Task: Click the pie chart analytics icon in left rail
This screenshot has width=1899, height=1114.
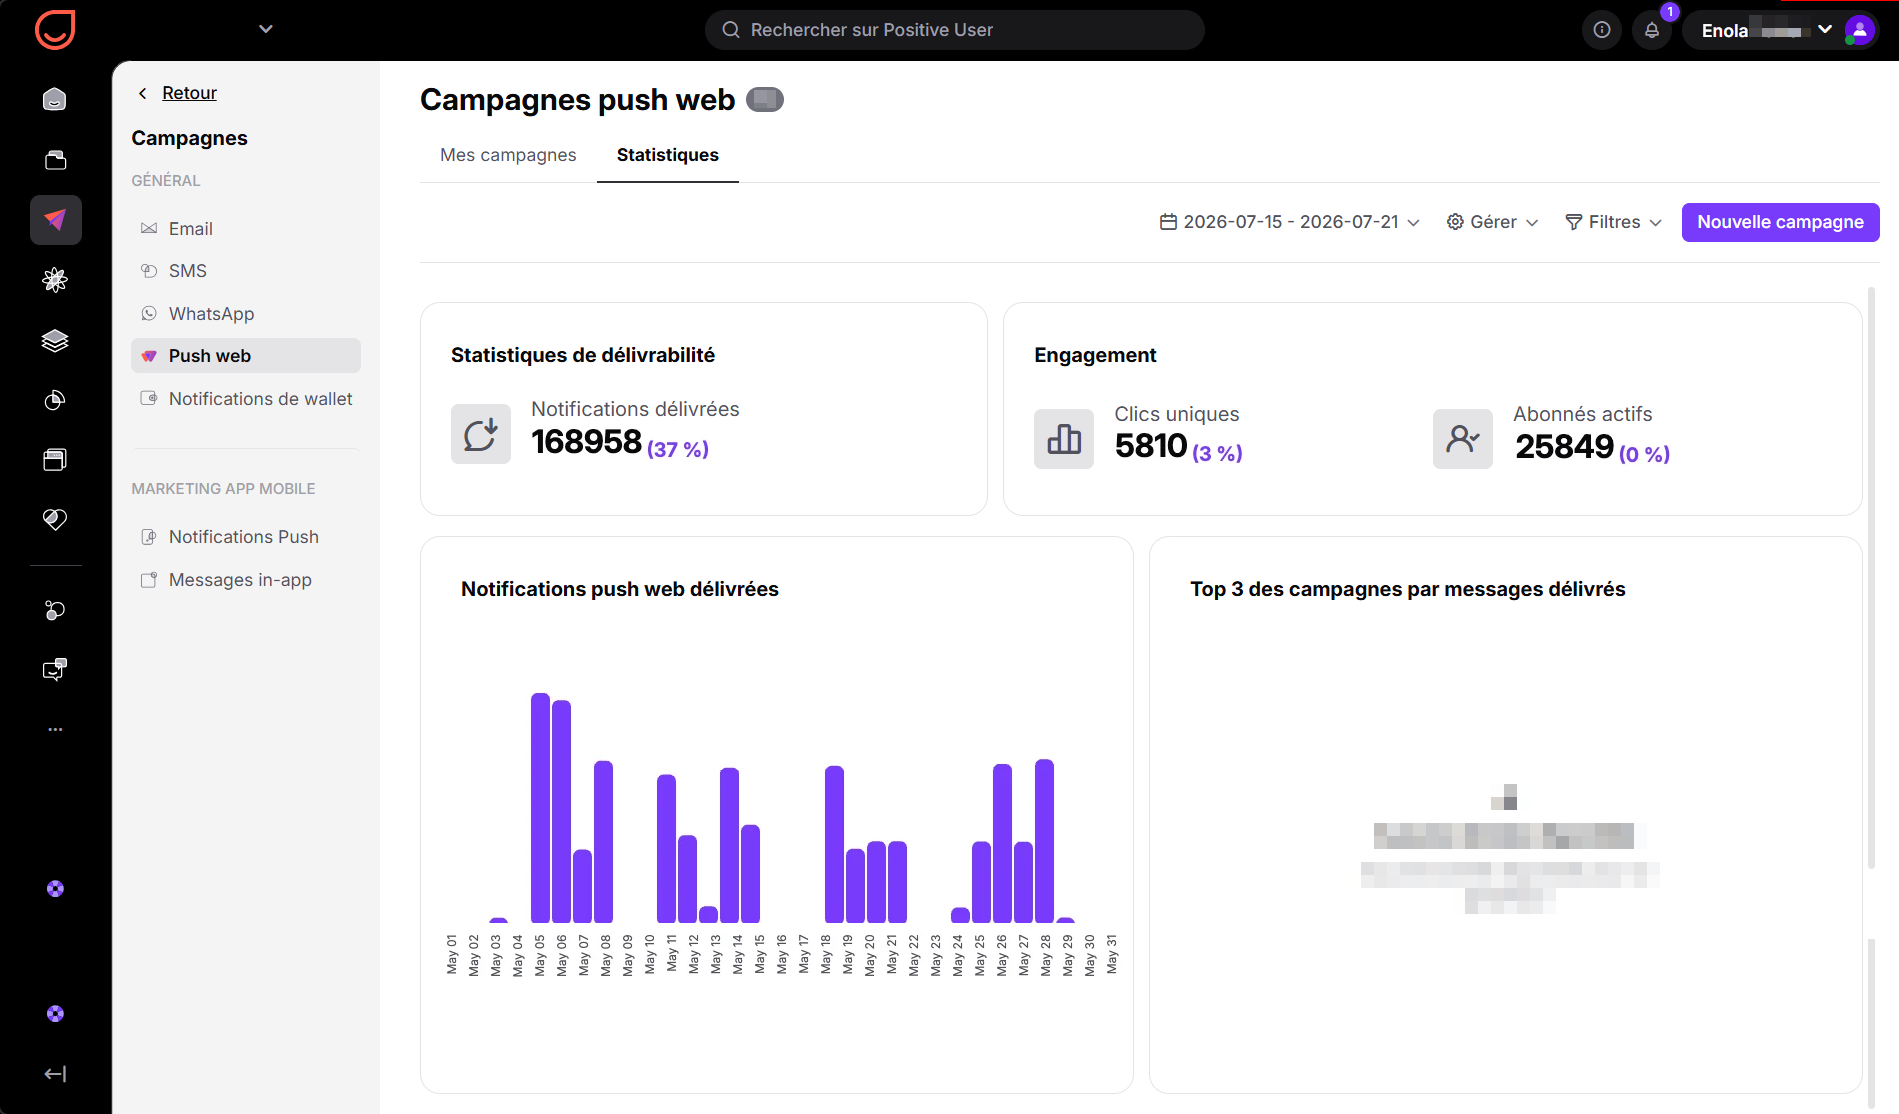Action: (x=55, y=400)
